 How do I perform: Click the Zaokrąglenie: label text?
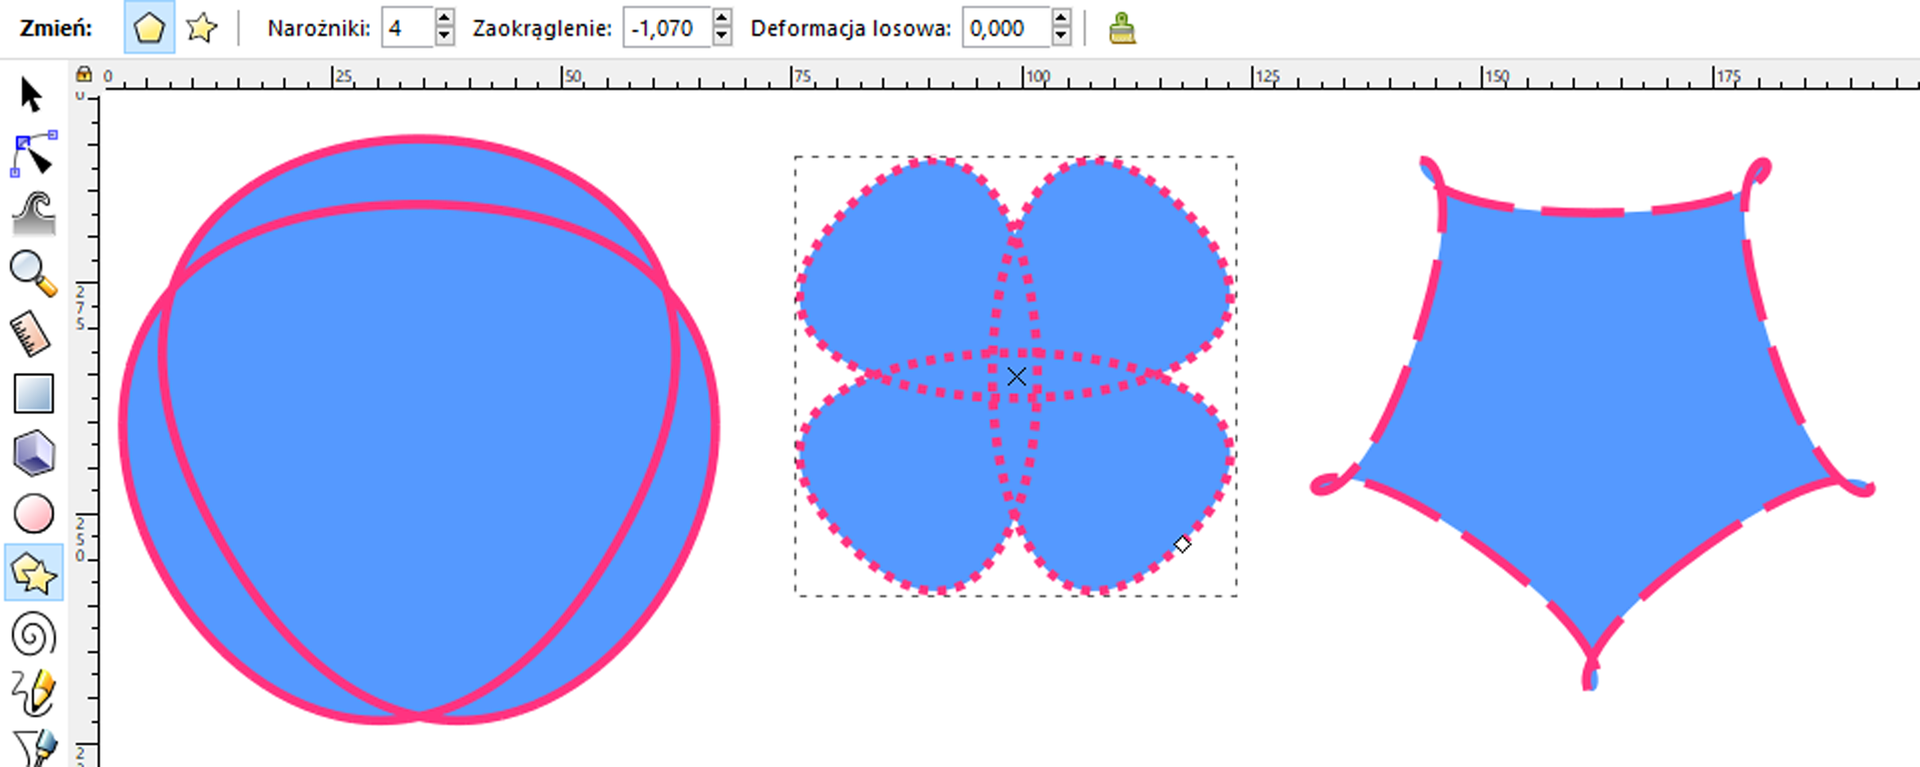coord(542,28)
